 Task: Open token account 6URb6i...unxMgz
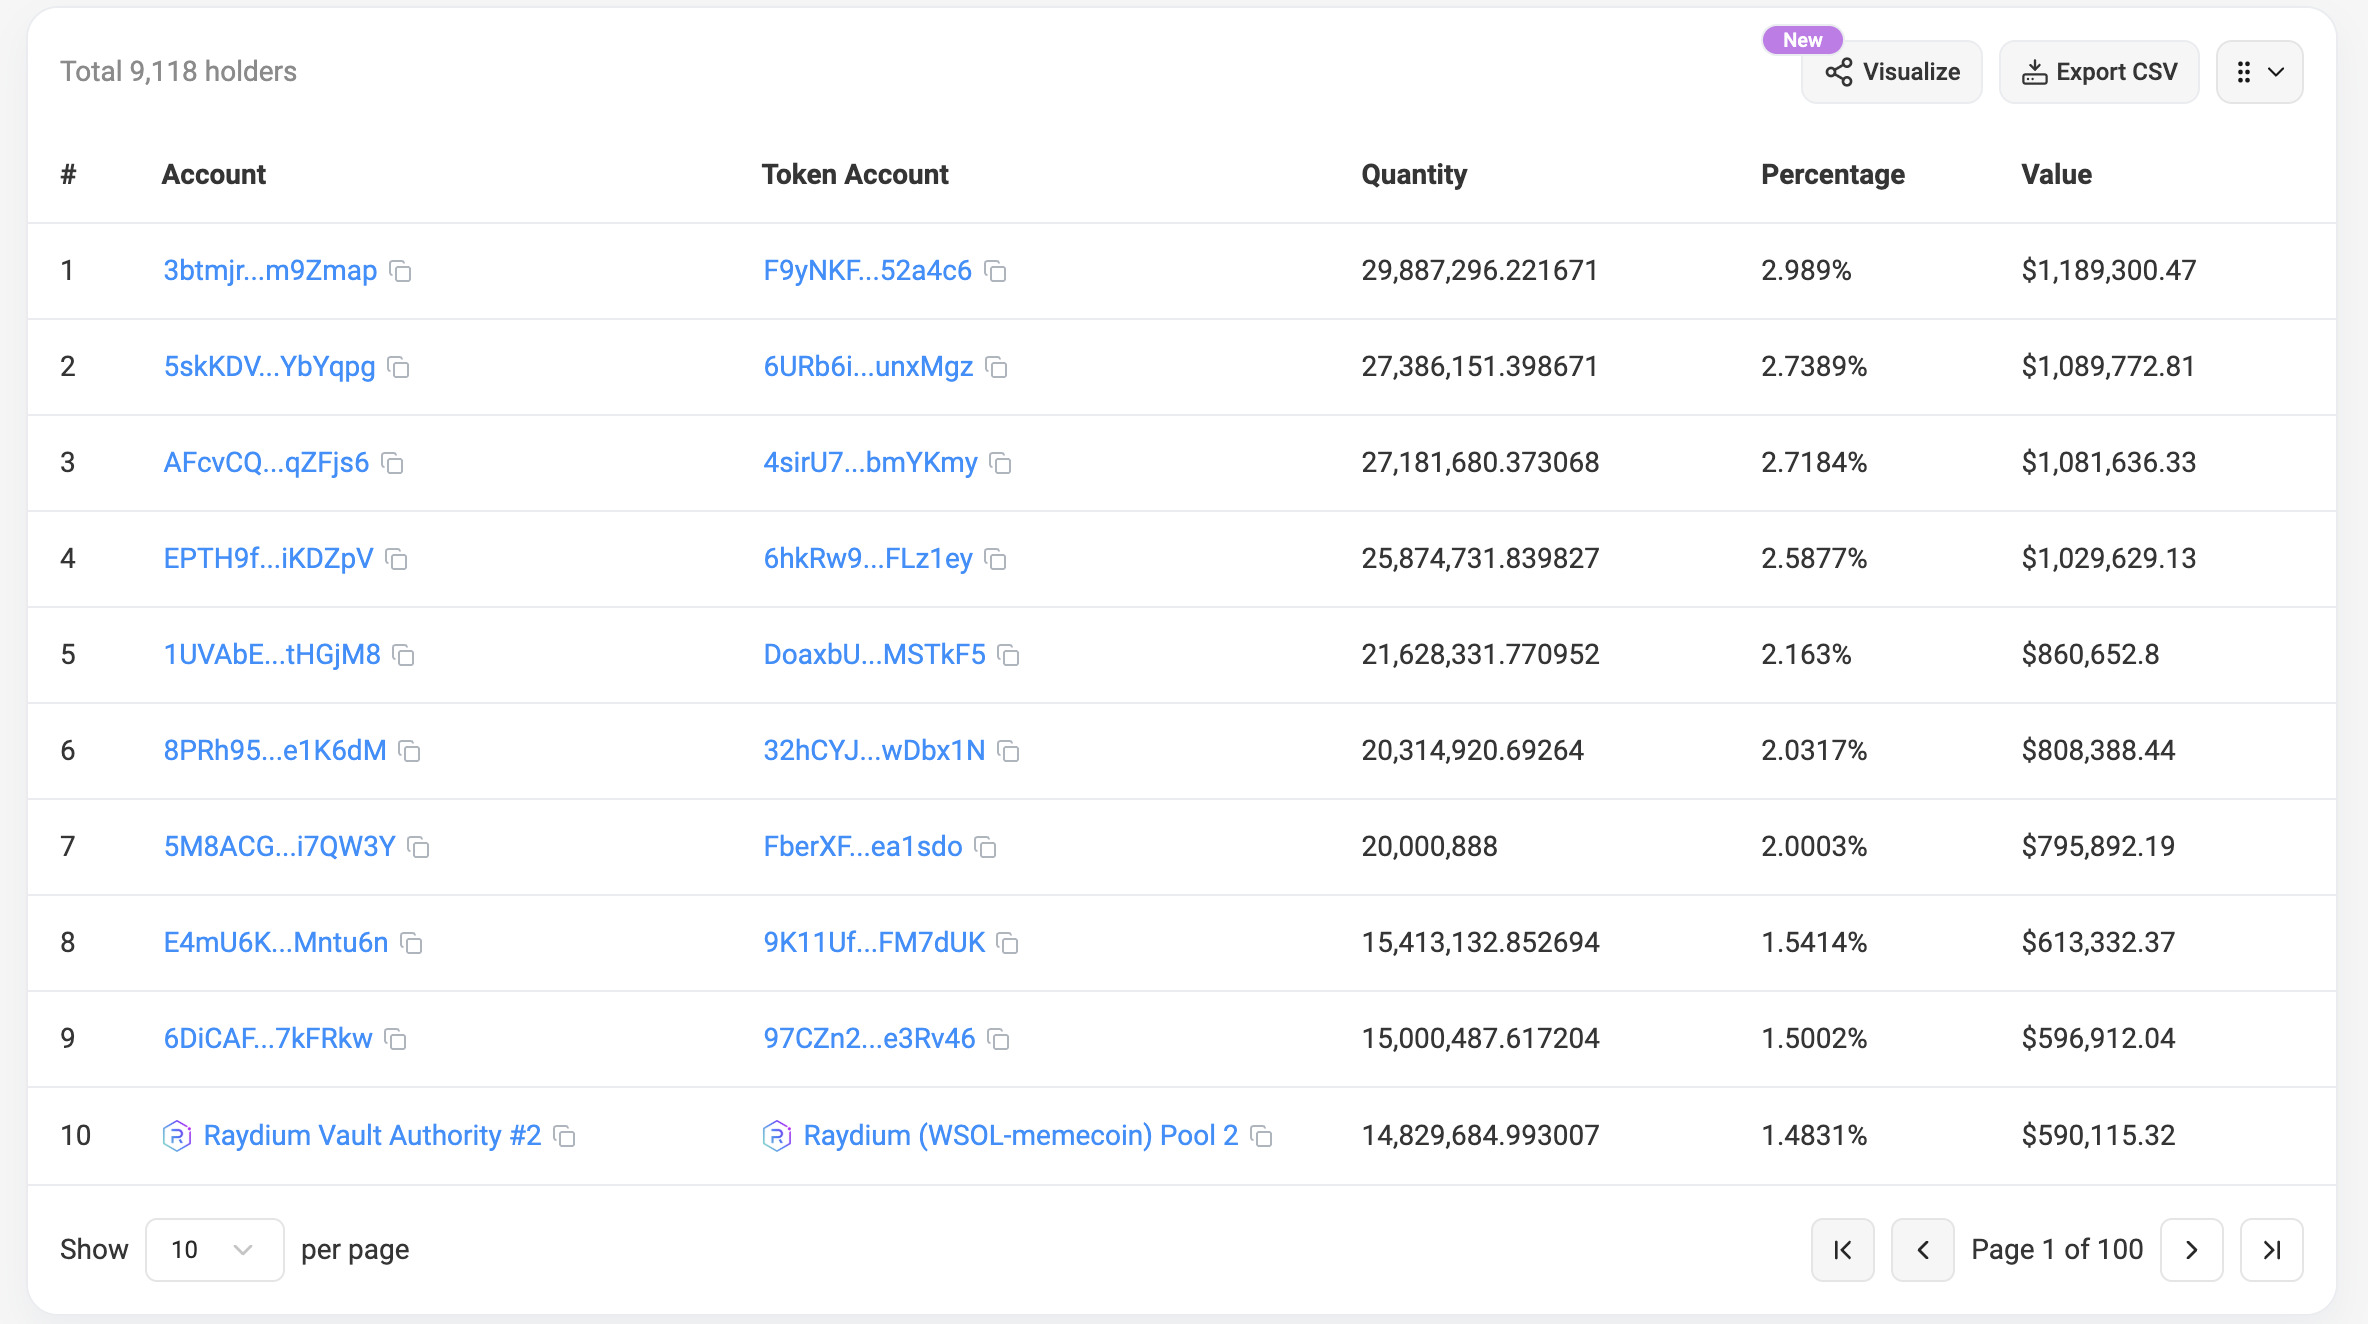point(868,366)
